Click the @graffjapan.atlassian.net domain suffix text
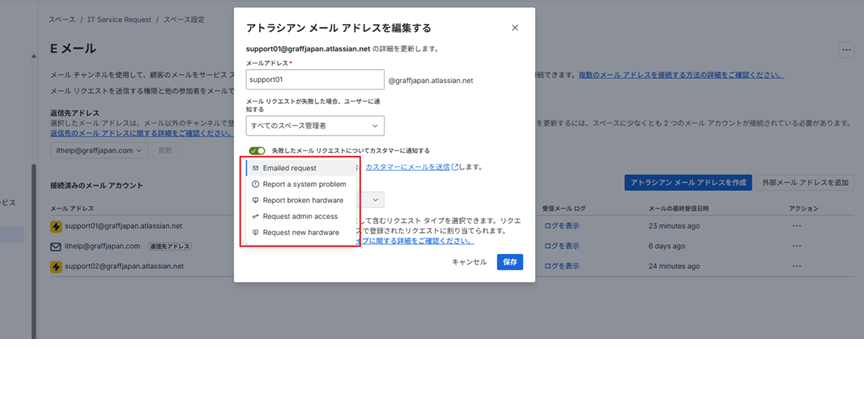Screen dimensions: 864x409 431,80
